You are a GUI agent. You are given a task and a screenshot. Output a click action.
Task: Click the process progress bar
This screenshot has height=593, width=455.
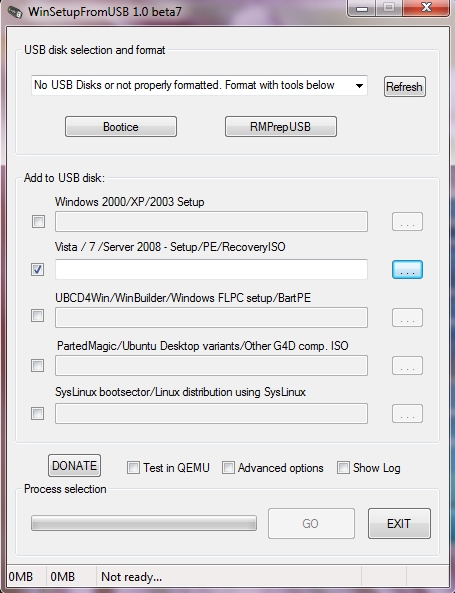(144, 523)
